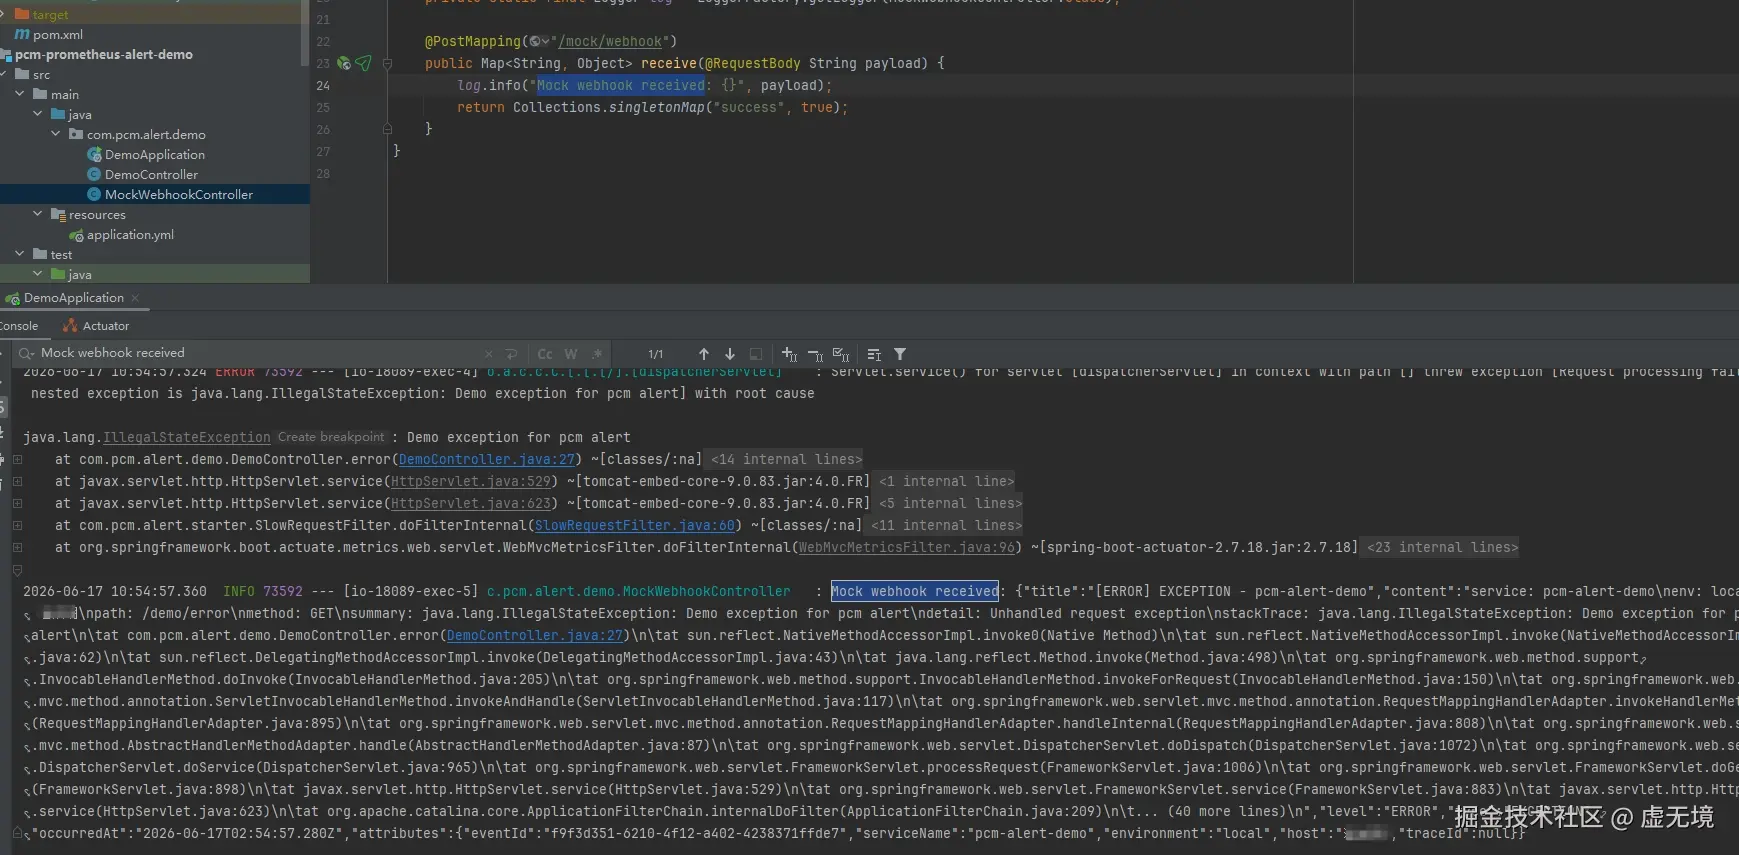Image resolution: width=1739 pixels, height=855 pixels.
Task: Toggle Match Case (Cc) in console search
Action: click(x=545, y=354)
